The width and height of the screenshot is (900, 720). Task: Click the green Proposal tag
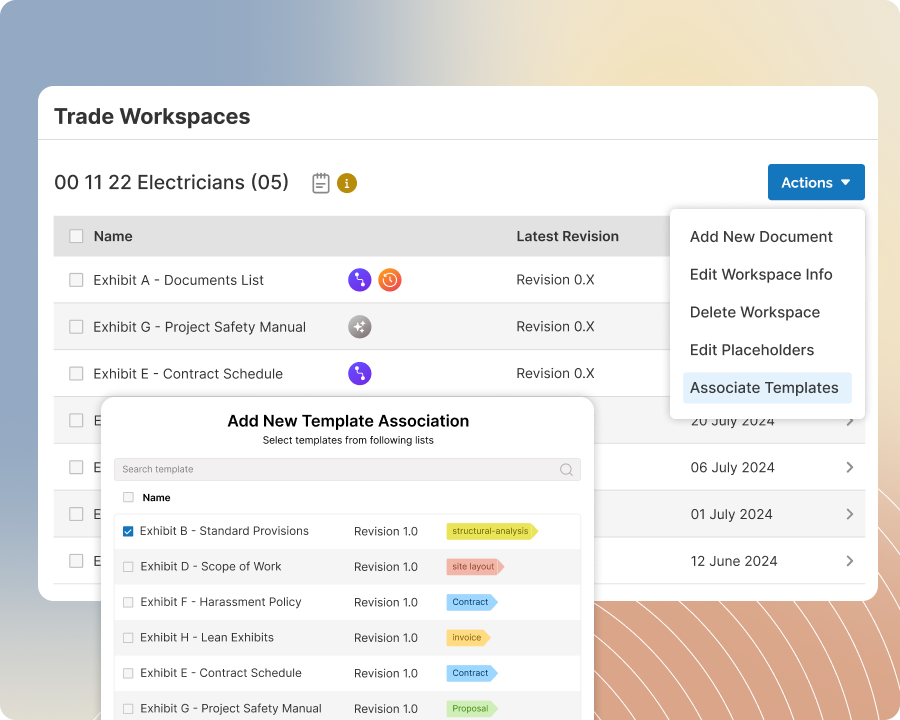472,709
